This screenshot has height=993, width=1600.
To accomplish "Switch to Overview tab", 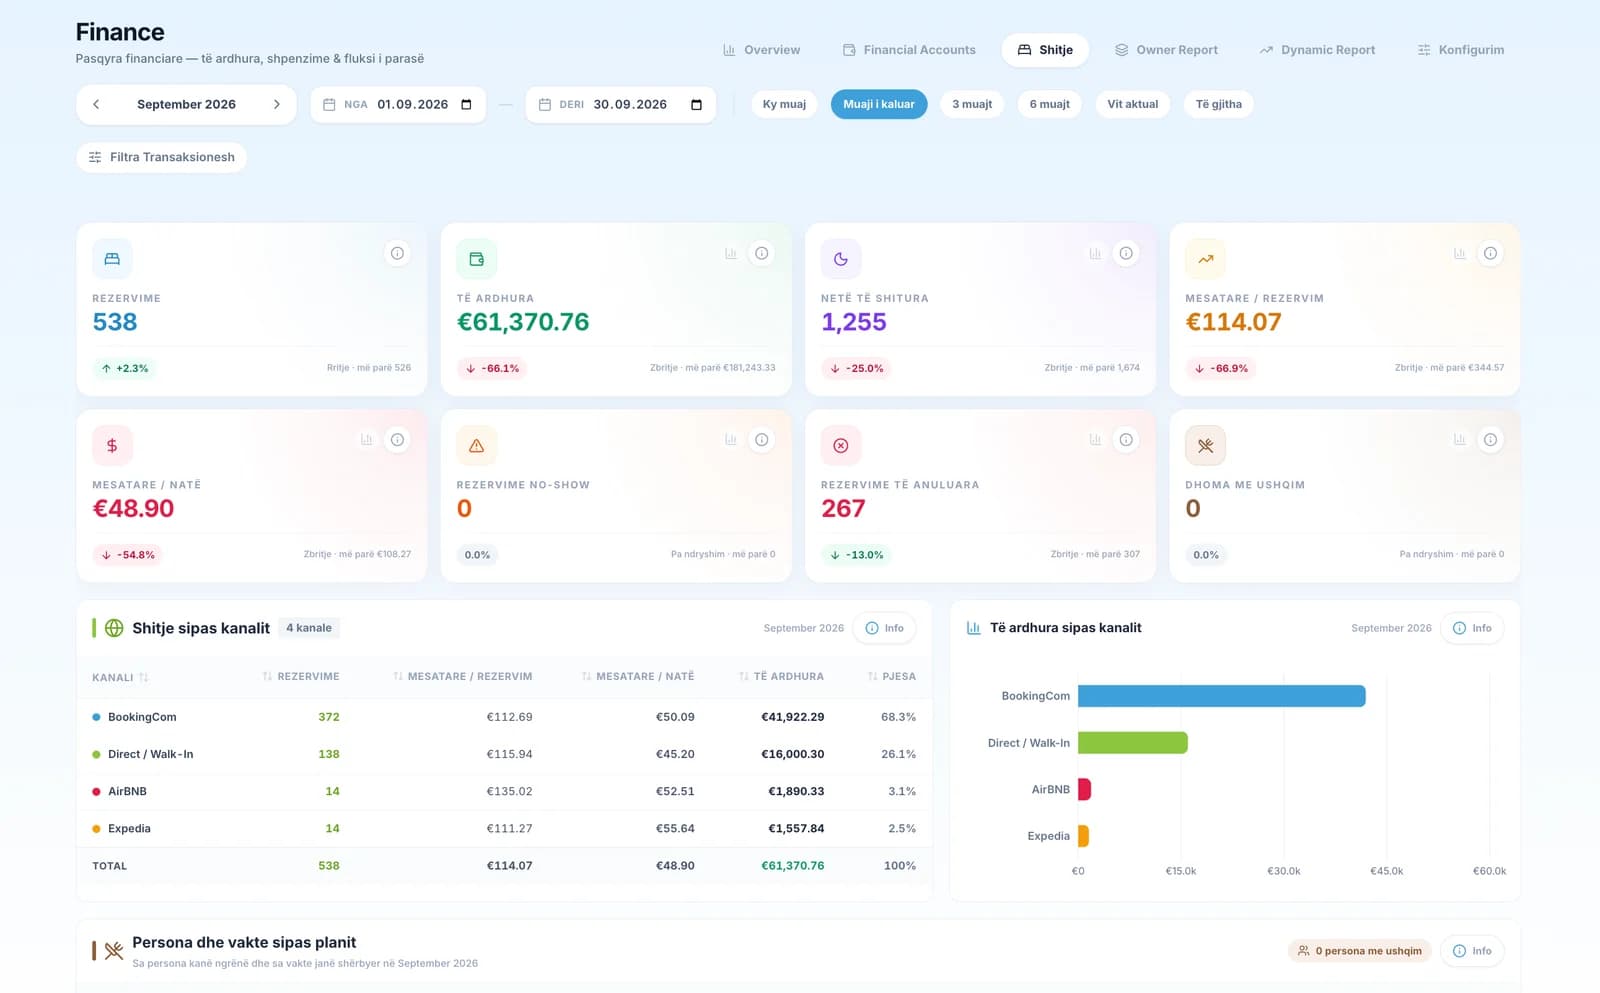I will coord(762,50).
